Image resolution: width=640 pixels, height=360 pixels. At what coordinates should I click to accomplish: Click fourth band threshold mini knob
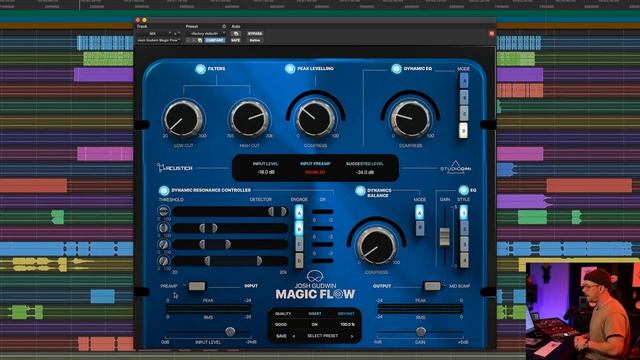click(163, 260)
